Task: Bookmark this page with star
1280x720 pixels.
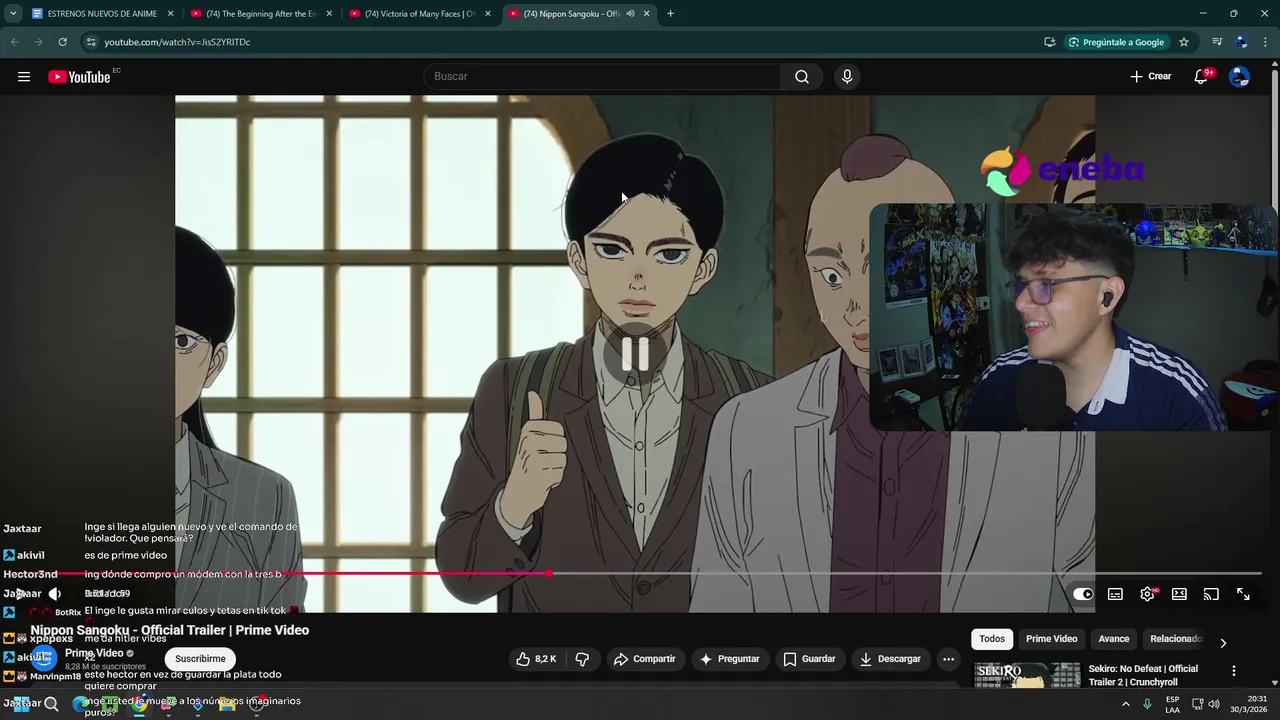Action: click(x=1184, y=42)
